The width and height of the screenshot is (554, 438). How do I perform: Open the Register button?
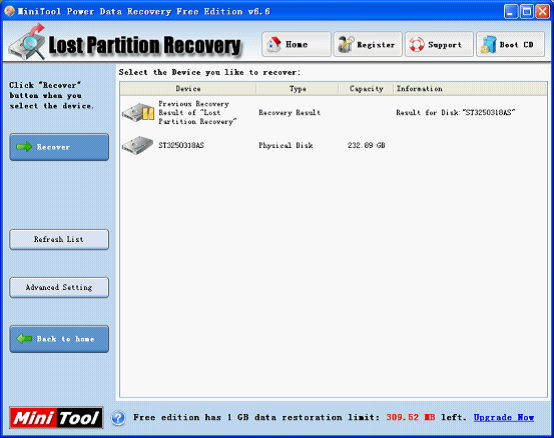(368, 44)
